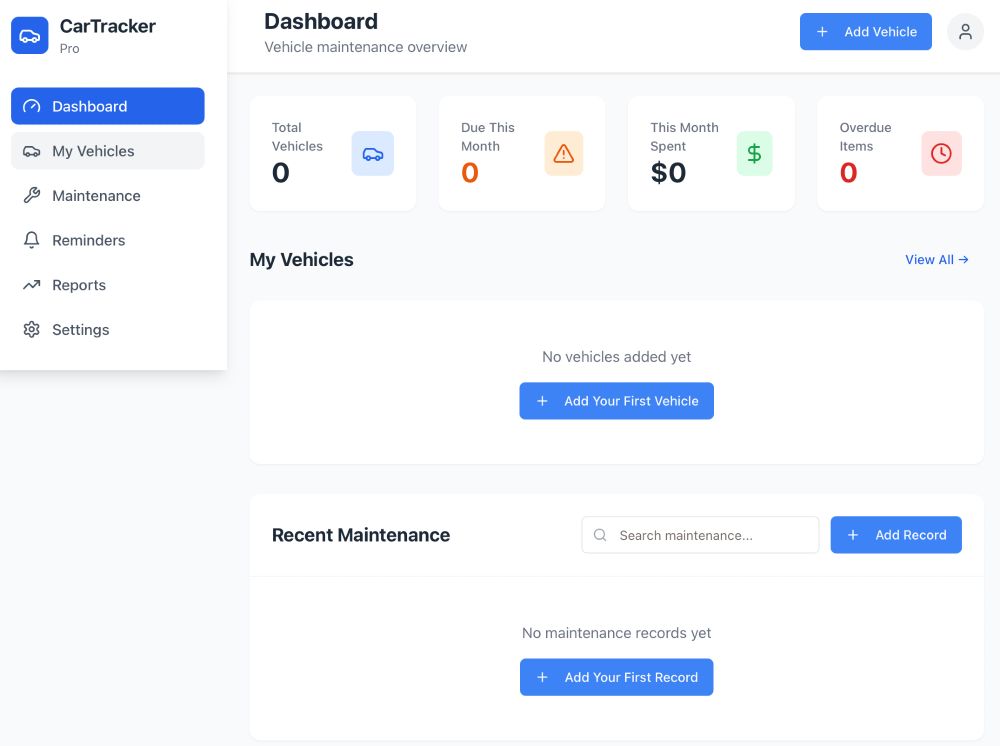Viewport: 1000px width, 746px height.
Task: Select the Maintenance wrench icon
Action: 31,195
